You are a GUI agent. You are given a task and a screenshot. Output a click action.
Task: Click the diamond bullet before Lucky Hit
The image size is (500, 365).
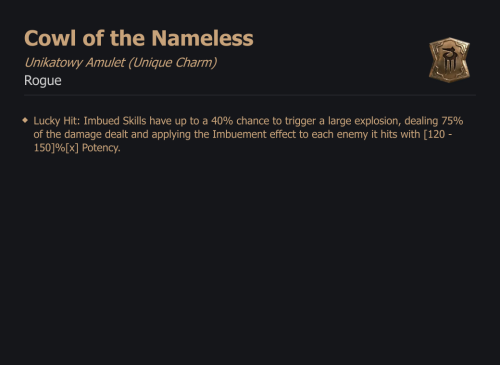pyautogui.click(x=25, y=120)
